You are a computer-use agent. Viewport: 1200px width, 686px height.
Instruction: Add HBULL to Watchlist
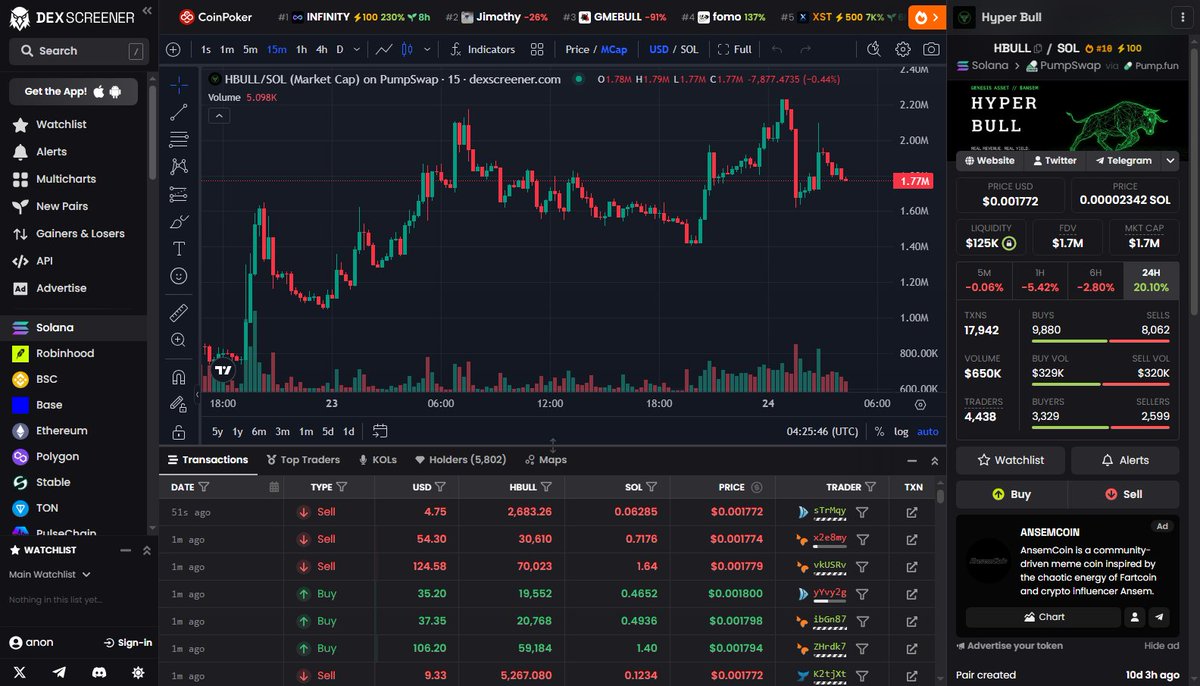click(1010, 460)
